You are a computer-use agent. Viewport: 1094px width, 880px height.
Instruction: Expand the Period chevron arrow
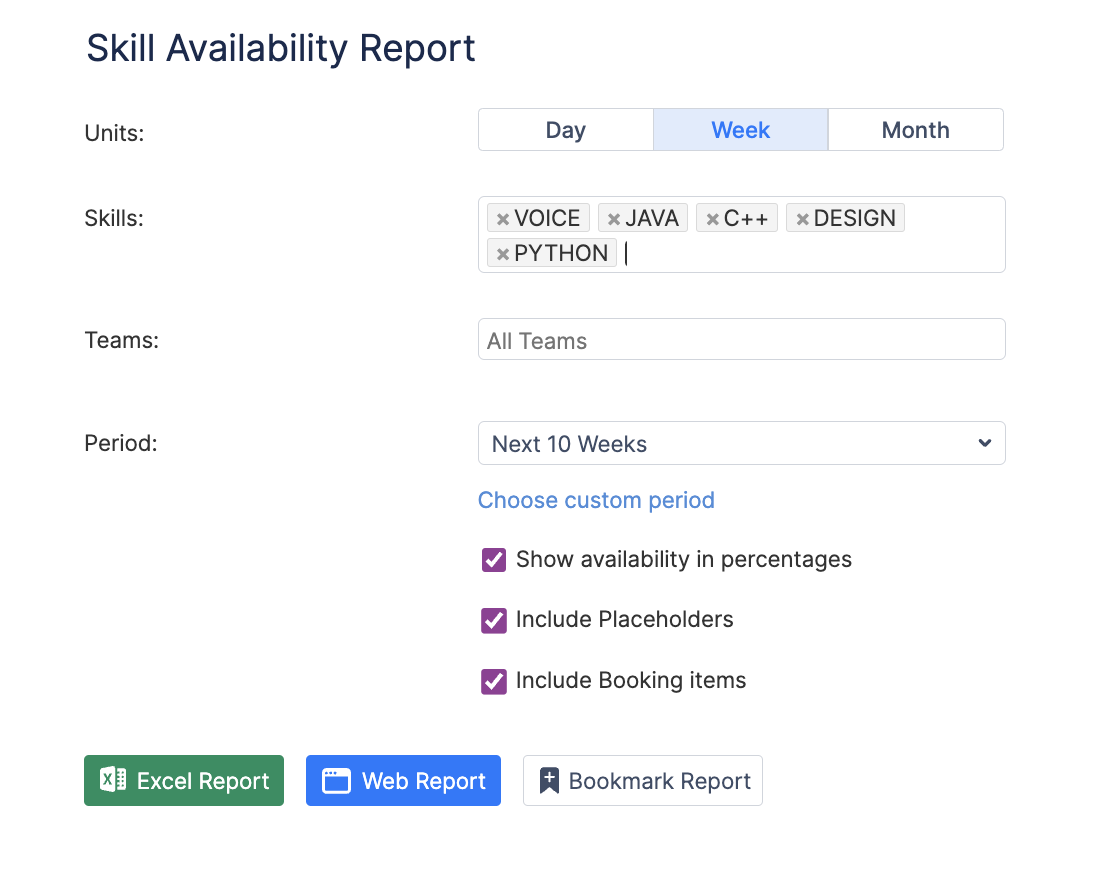click(x=985, y=444)
